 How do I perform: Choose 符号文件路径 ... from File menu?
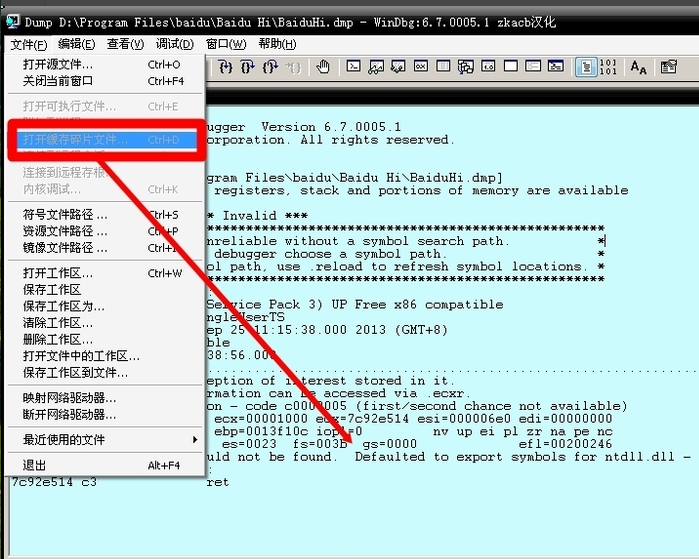click(x=65, y=214)
